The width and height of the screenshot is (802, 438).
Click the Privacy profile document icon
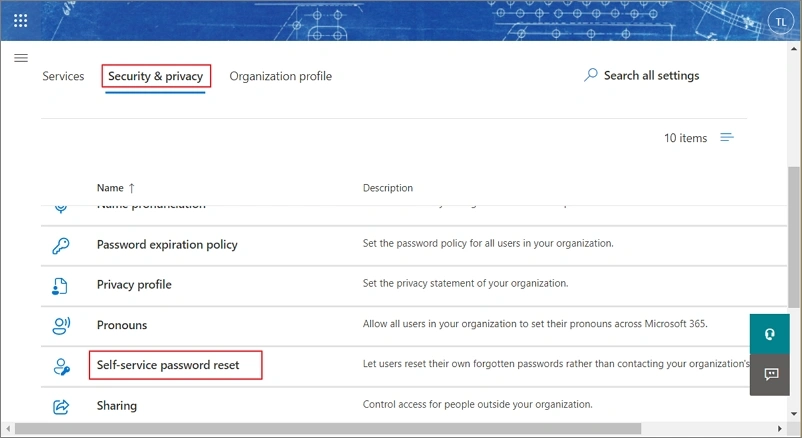(60, 286)
